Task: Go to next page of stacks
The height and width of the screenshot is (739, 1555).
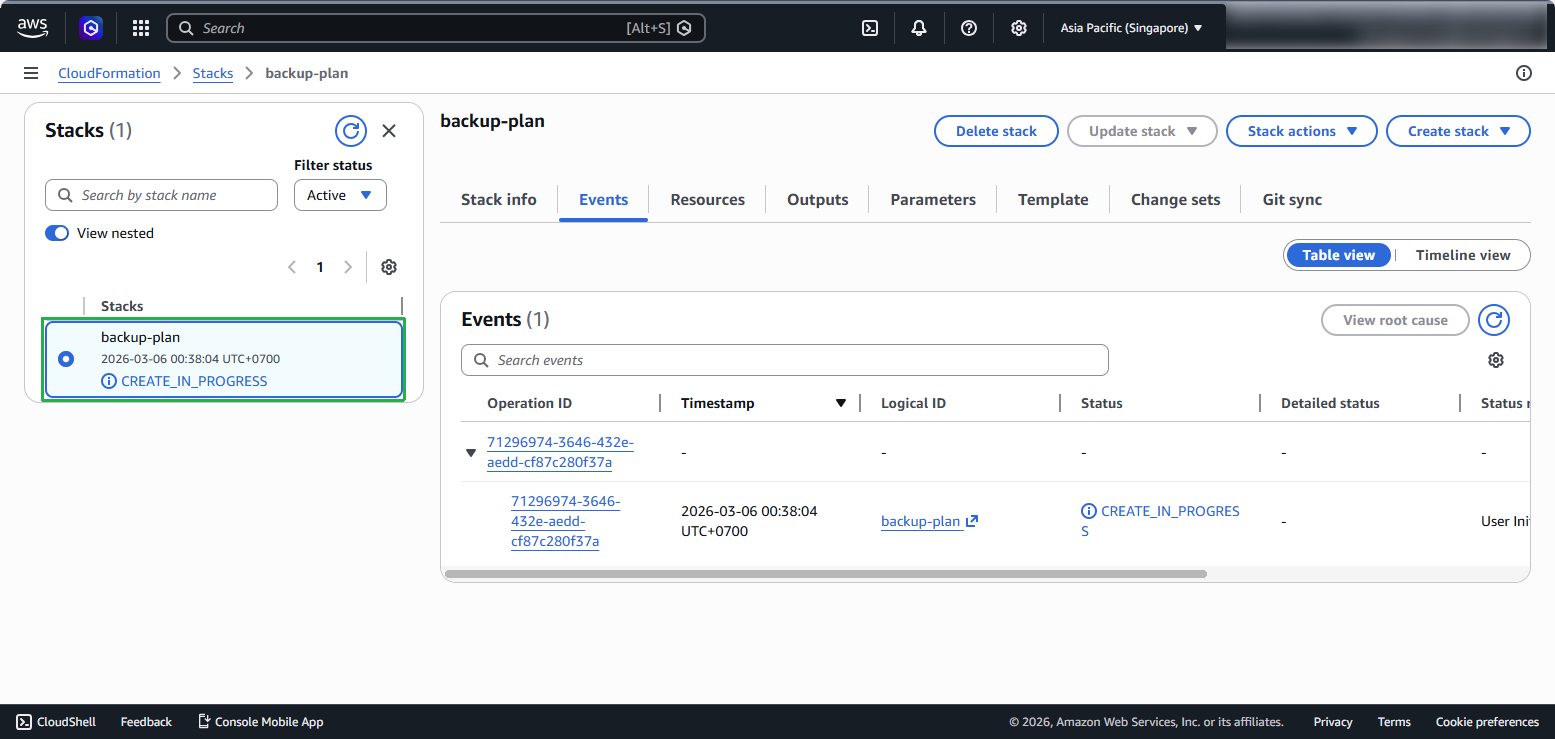Action: 348,267
